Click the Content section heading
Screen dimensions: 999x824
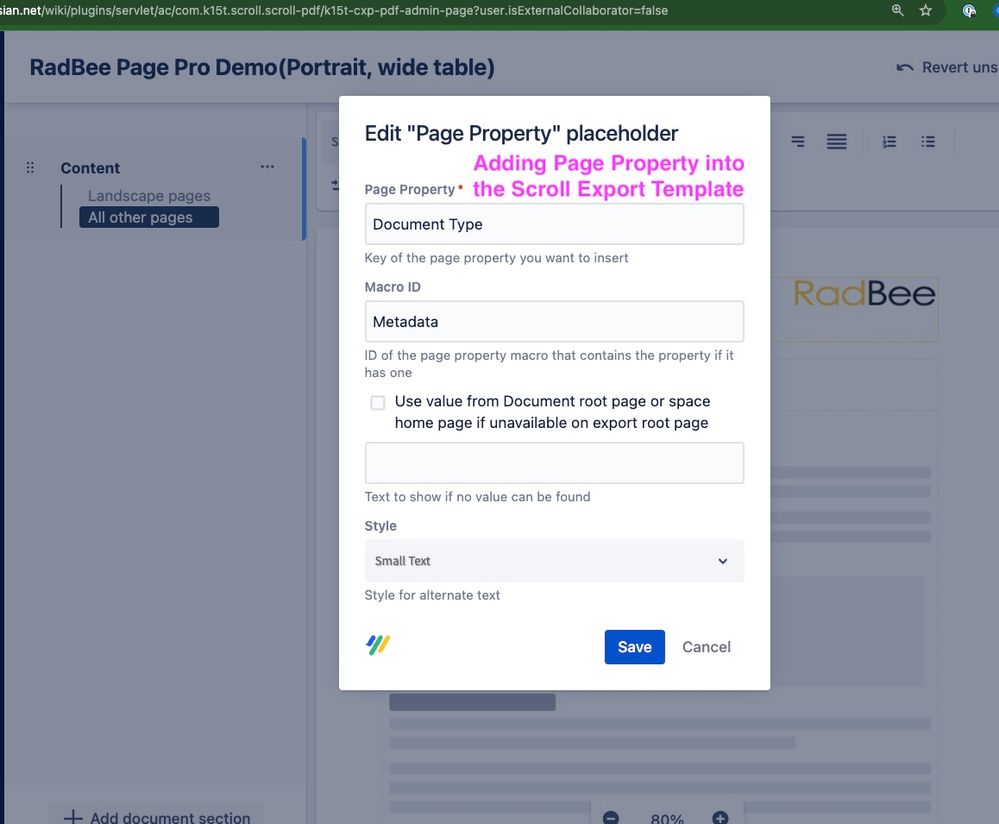tap(90, 168)
